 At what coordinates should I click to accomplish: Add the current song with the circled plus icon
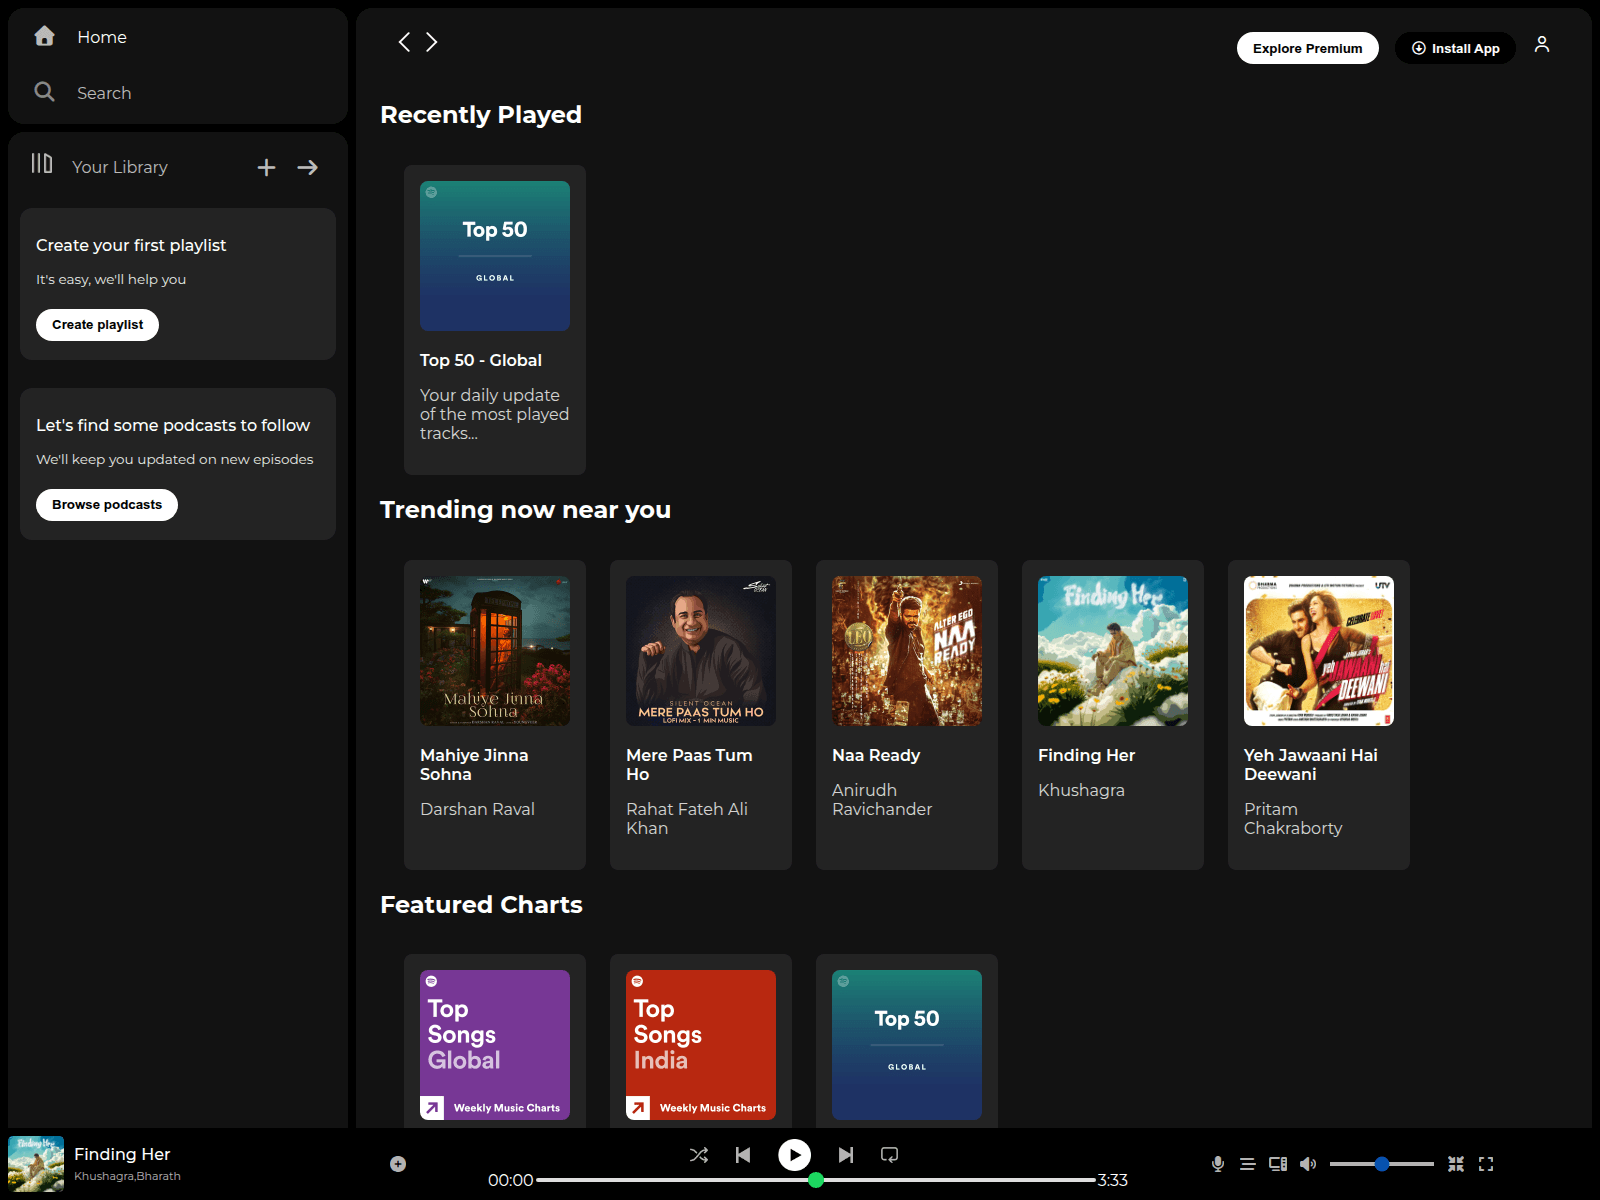pyautogui.click(x=398, y=1164)
